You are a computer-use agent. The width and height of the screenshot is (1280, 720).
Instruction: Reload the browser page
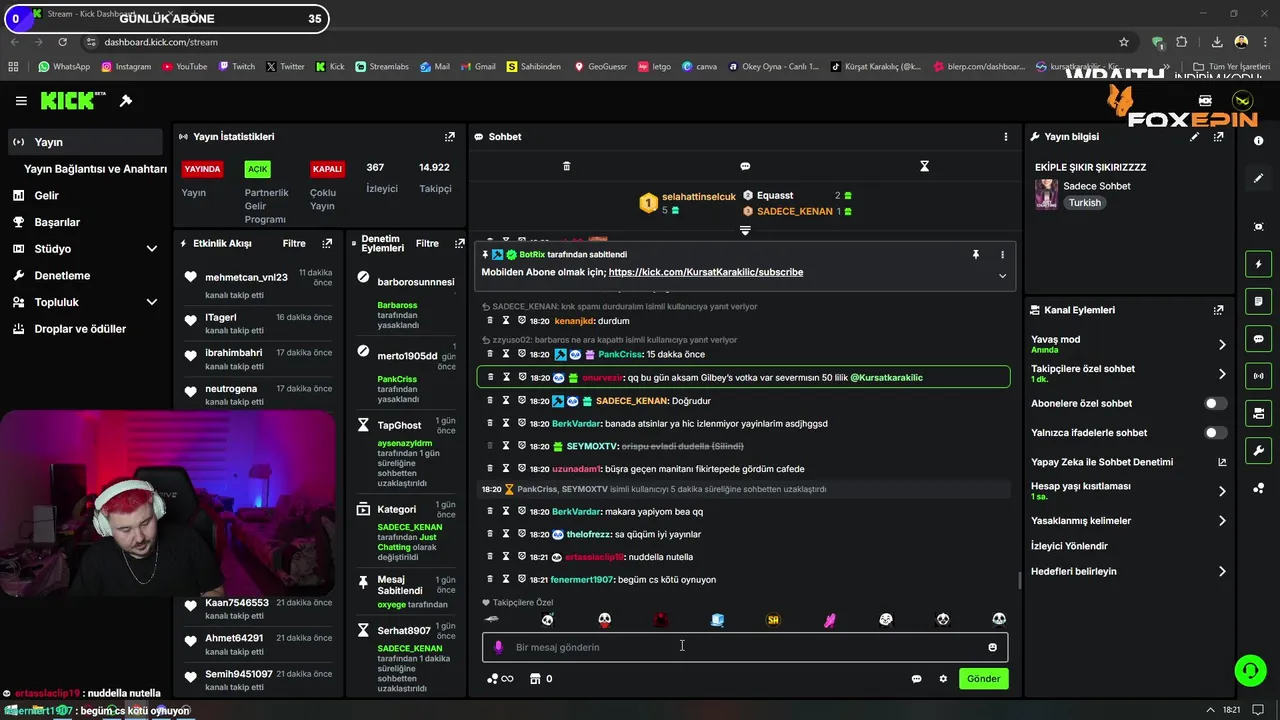[63, 42]
